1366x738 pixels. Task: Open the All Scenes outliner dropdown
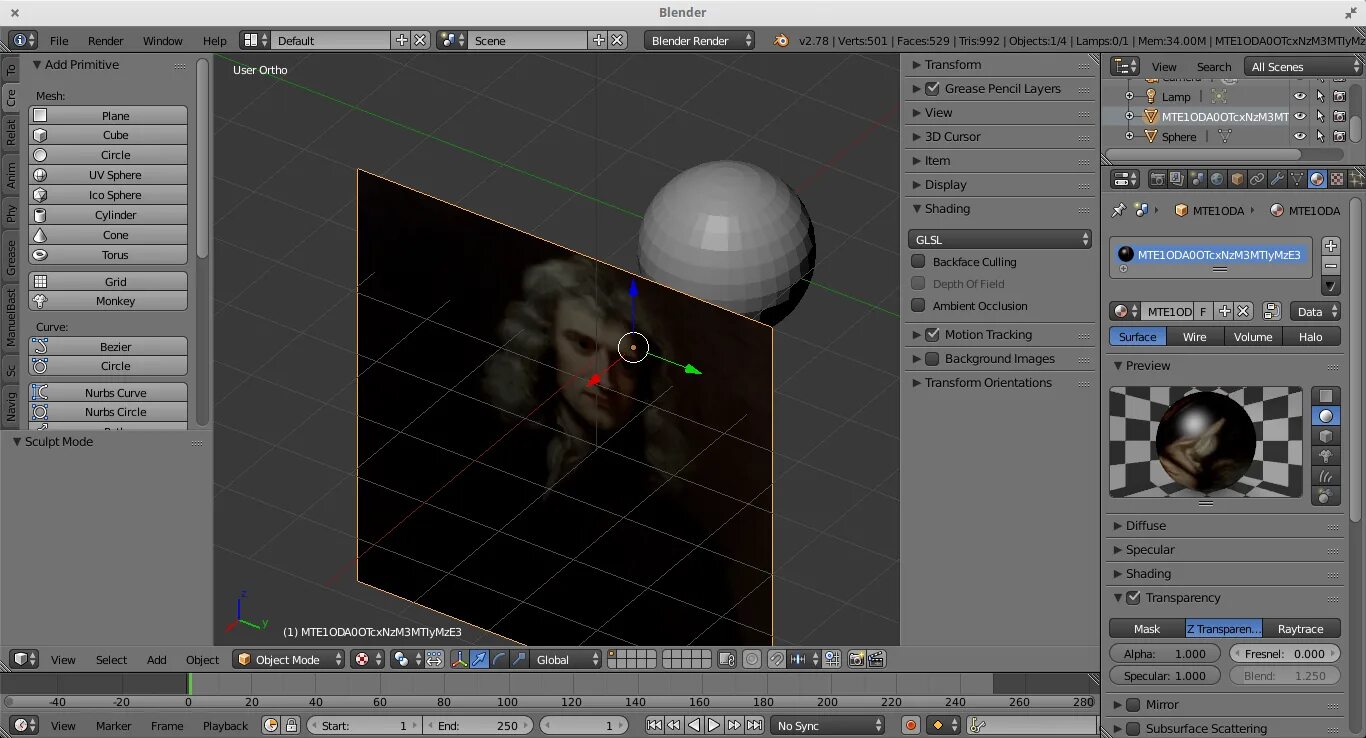coord(1303,66)
